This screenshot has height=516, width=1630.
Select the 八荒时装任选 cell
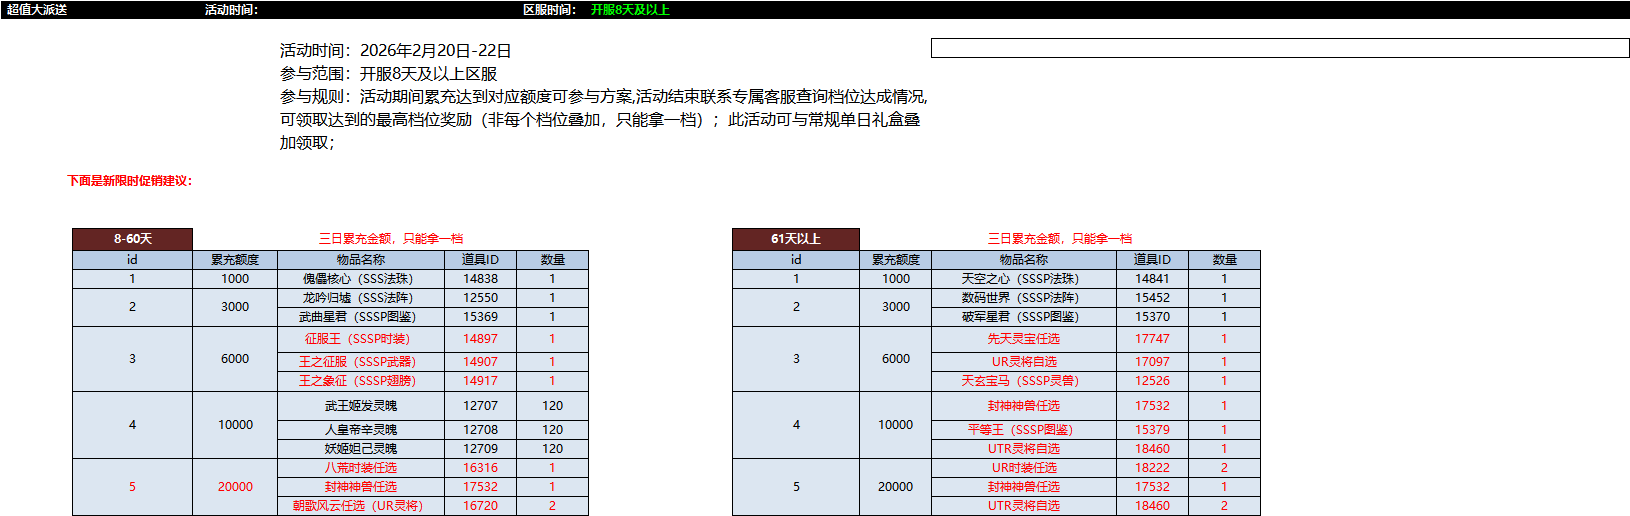point(360,468)
